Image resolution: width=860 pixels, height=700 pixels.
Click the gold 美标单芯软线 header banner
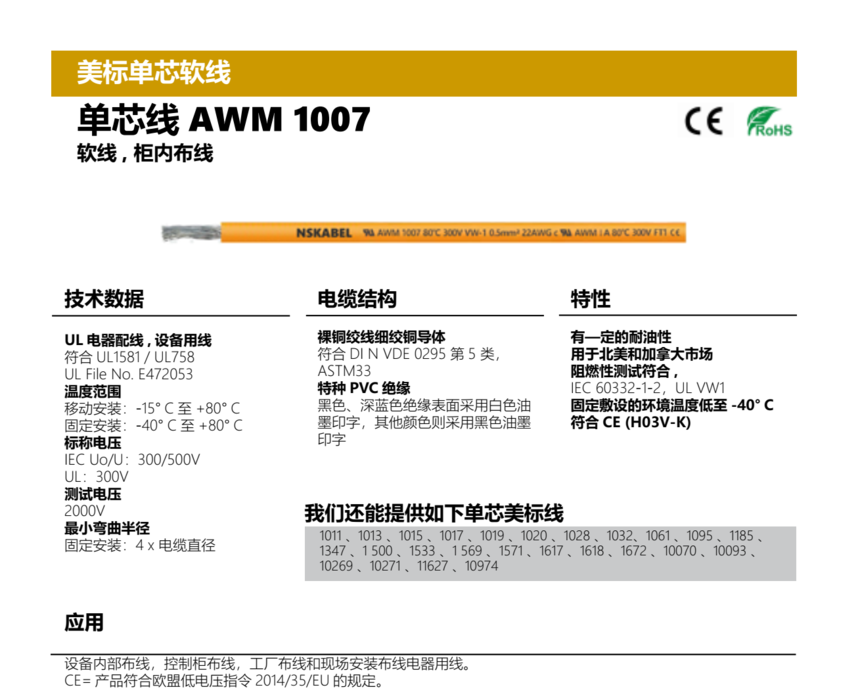point(423,73)
